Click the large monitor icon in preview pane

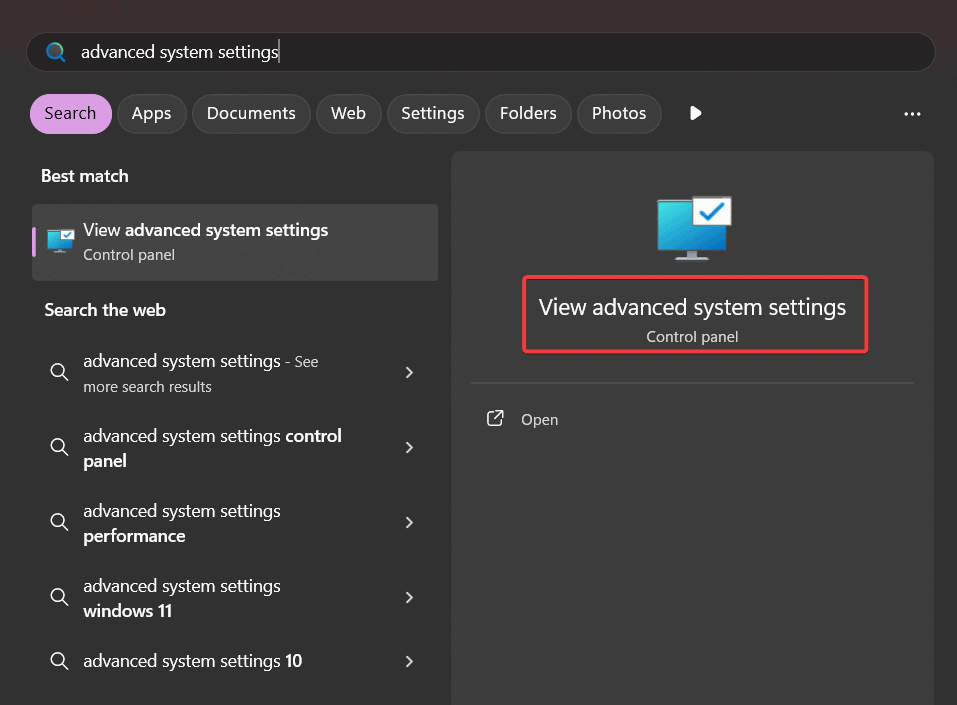point(694,228)
